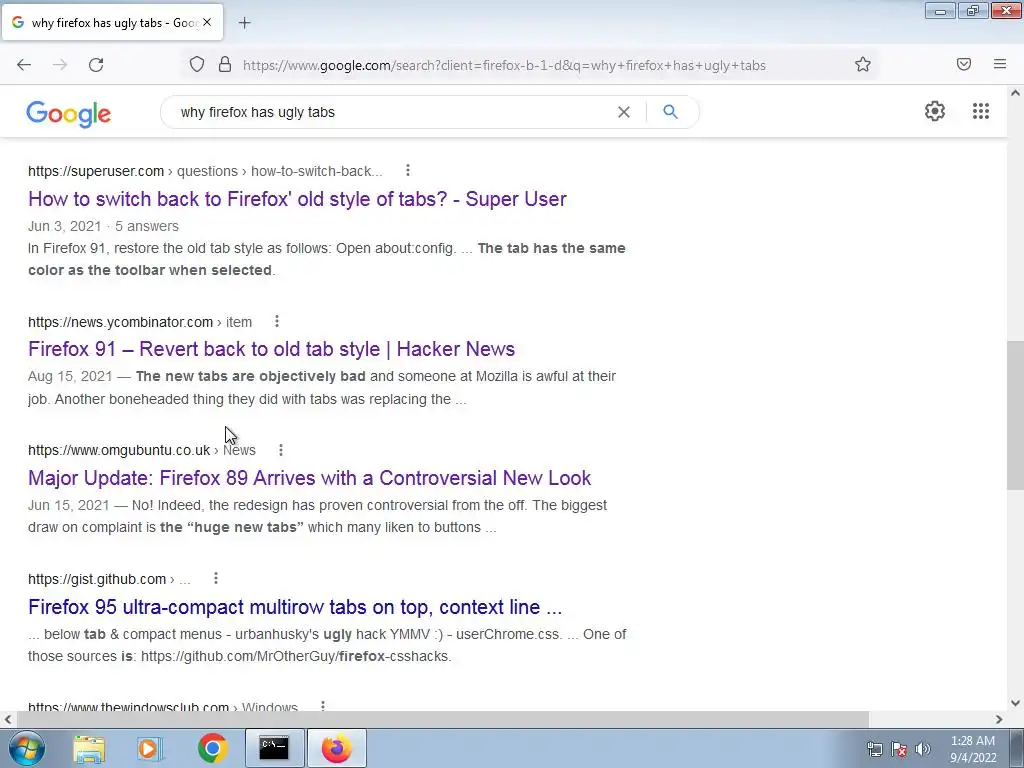Go to Google homepage via logo

(x=69, y=114)
